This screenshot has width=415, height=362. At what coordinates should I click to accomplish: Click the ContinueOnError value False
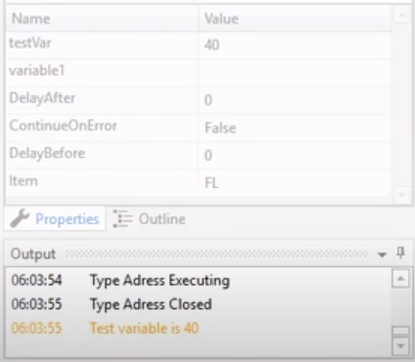click(x=220, y=128)
